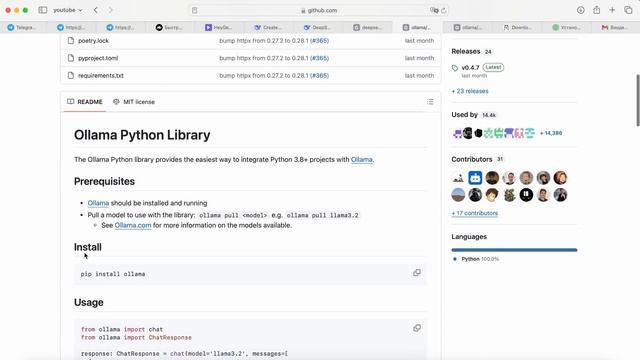Image resolution: width=640 pixels, height=360 pixels.
Task: Open the black pause-symbol contributor avatar
Action: pyautogui.click(x=526, y=195)
